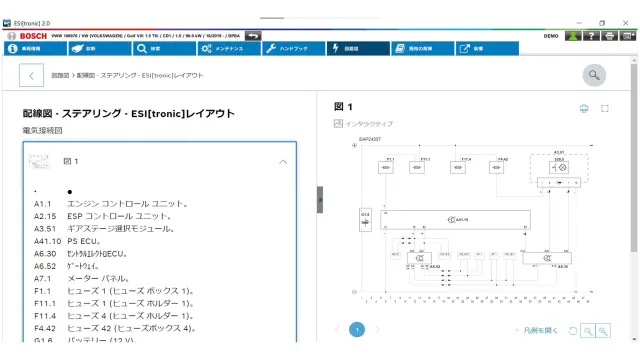Zoom in on the wiring diagram
This screenshot has height=360, width=640.
click(603, 331)
